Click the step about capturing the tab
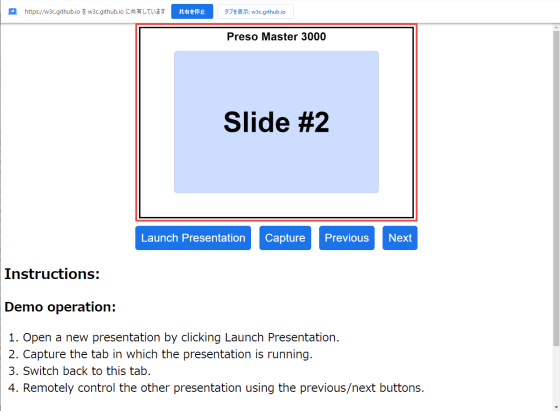This screenshot has width=560, height=411. pos(168,354)
